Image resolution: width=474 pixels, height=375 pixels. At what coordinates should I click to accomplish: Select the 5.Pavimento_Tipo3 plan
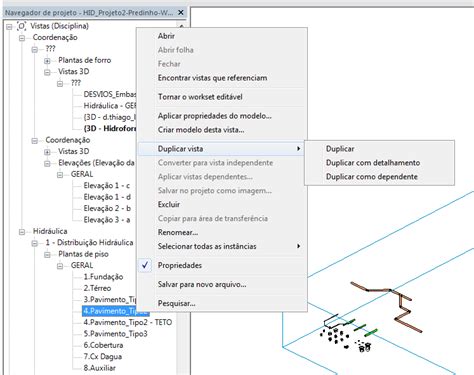click(115, 334)
